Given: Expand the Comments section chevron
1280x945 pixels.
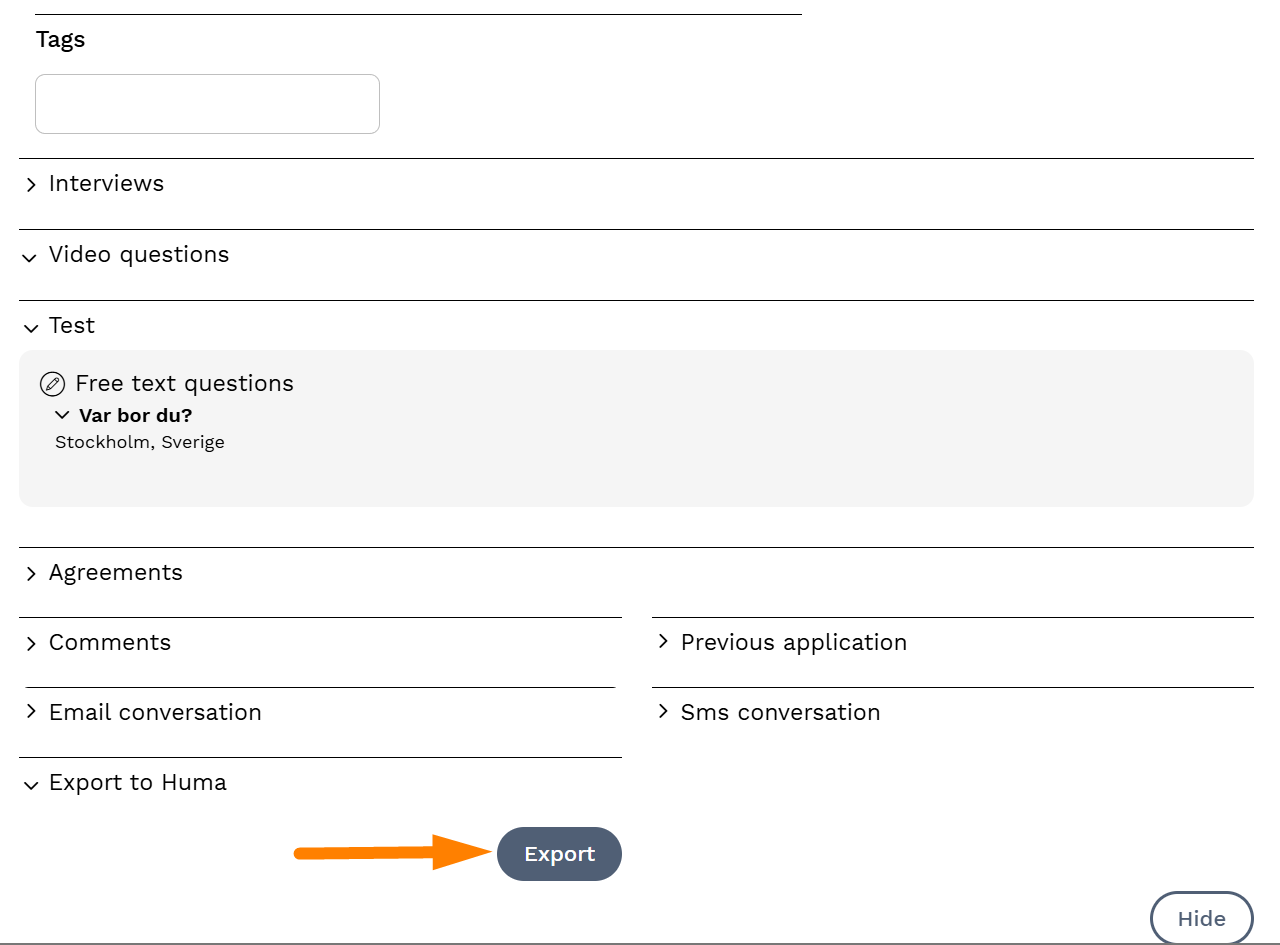Looking at the screenshot, I should [x=31, y=644].
